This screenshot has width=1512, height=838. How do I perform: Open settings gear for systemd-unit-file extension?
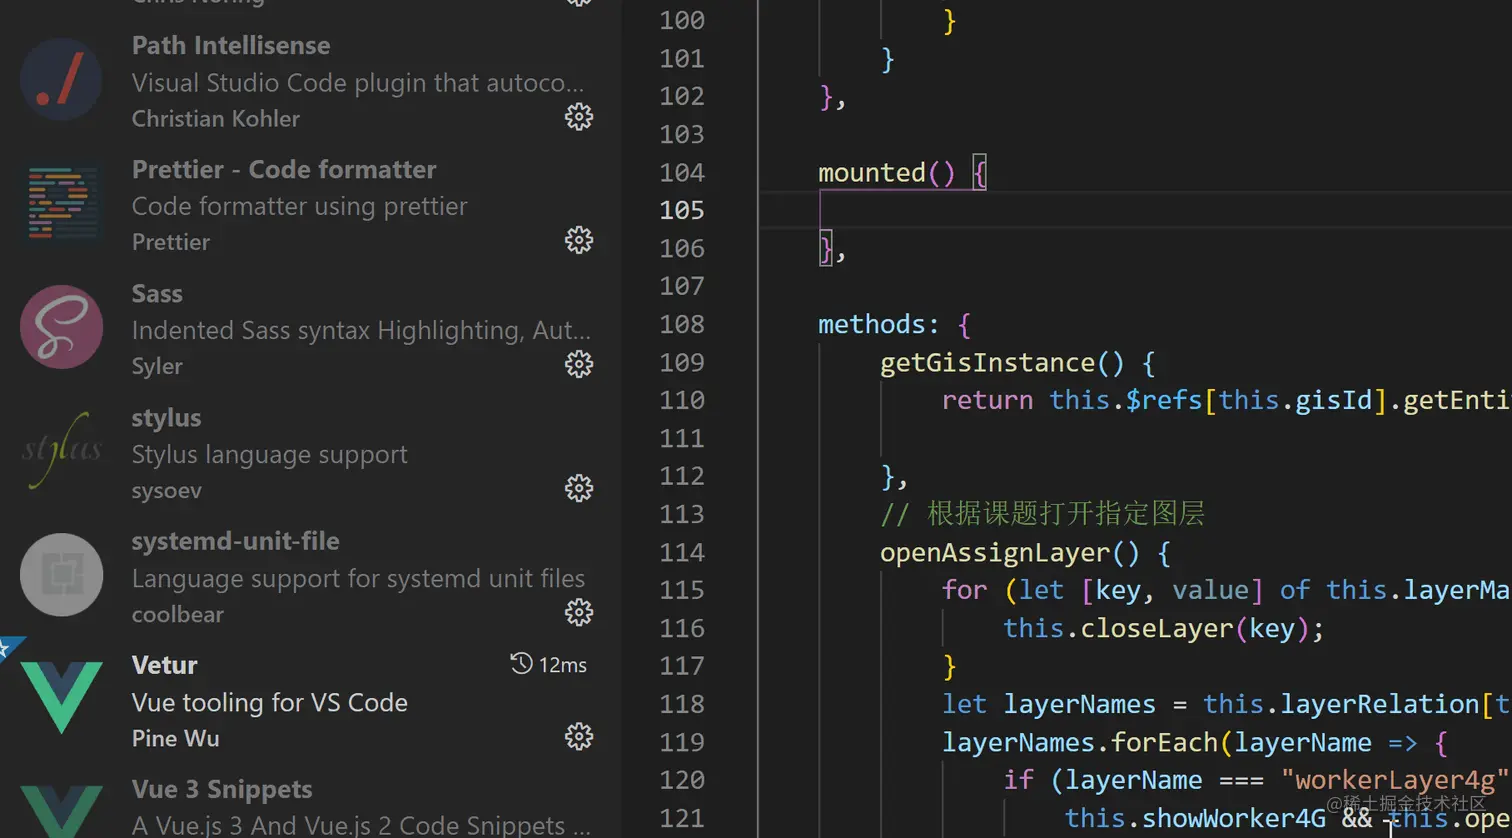click(x=579, y=612)
